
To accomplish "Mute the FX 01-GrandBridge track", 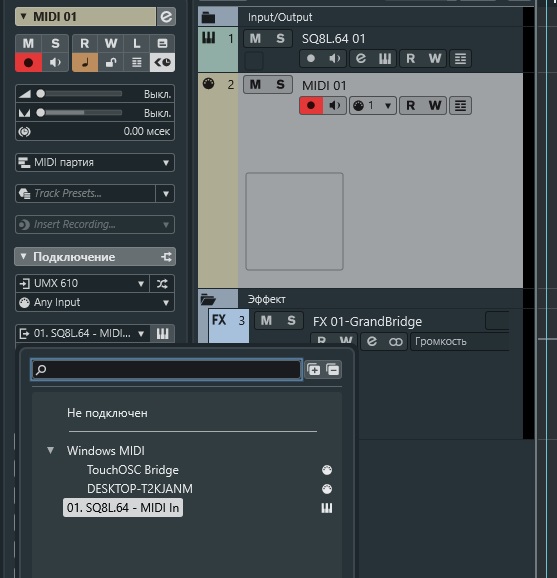I will tap(267, 320).
